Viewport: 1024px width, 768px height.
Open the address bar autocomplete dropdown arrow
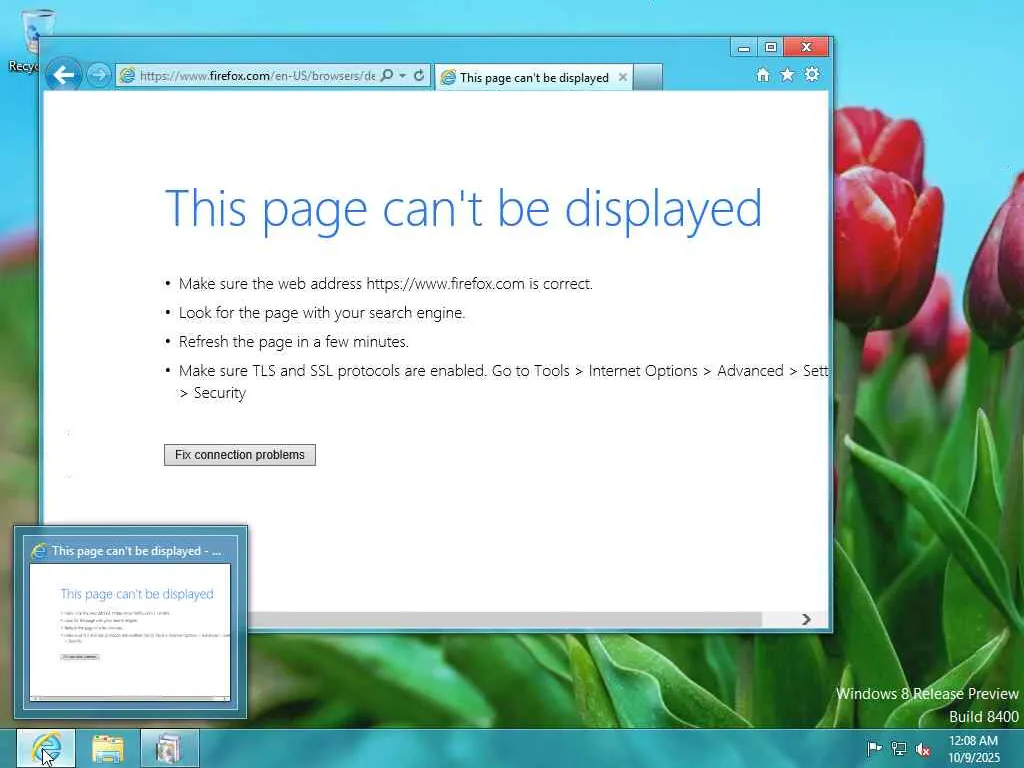tap(403, 76)
